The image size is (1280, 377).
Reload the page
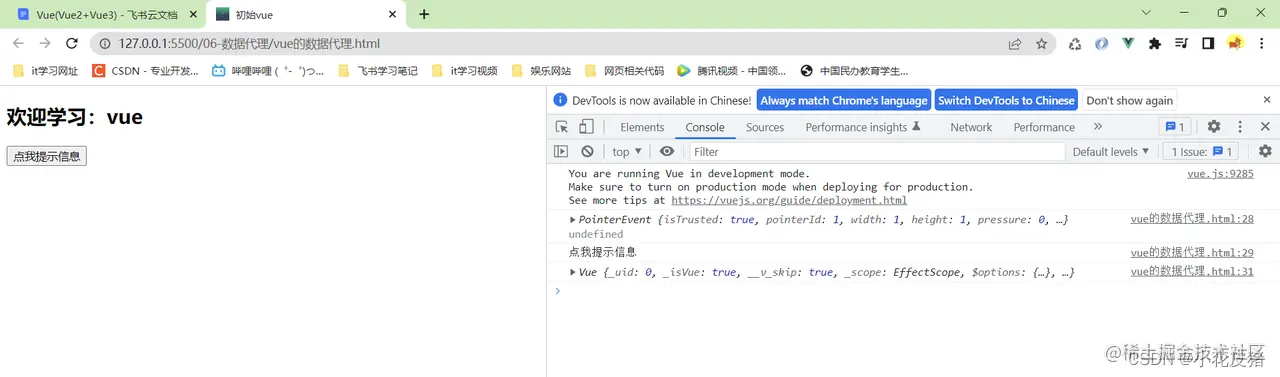[72, 43]
